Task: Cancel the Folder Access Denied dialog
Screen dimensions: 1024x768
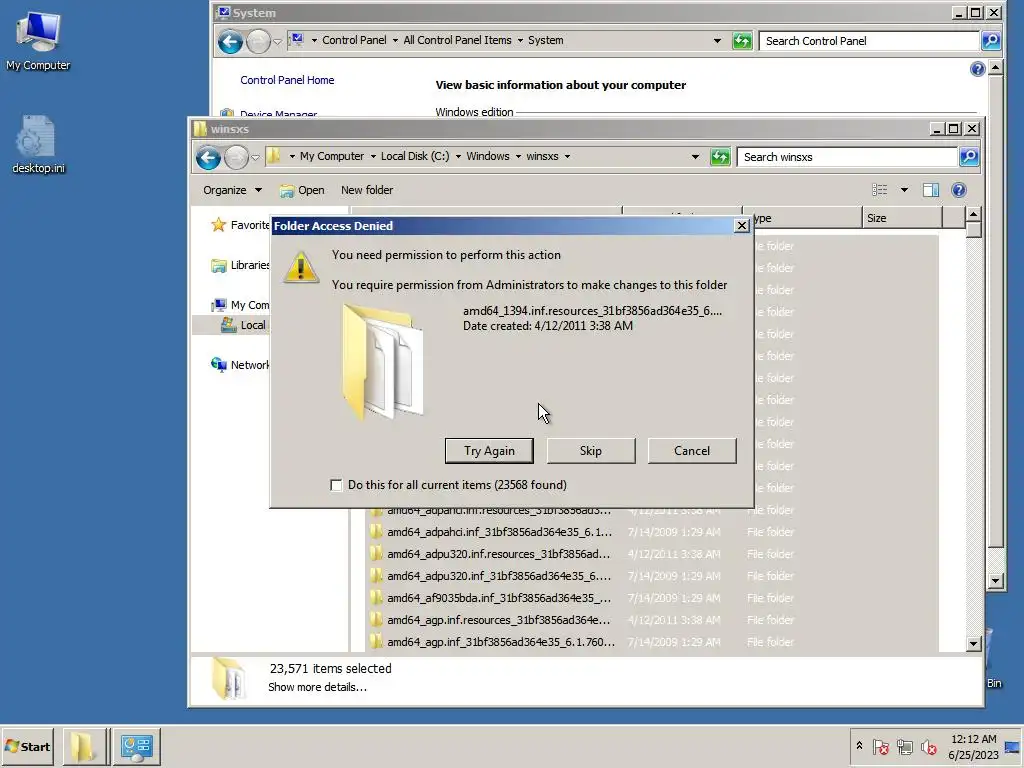Action: pos(692,451)
